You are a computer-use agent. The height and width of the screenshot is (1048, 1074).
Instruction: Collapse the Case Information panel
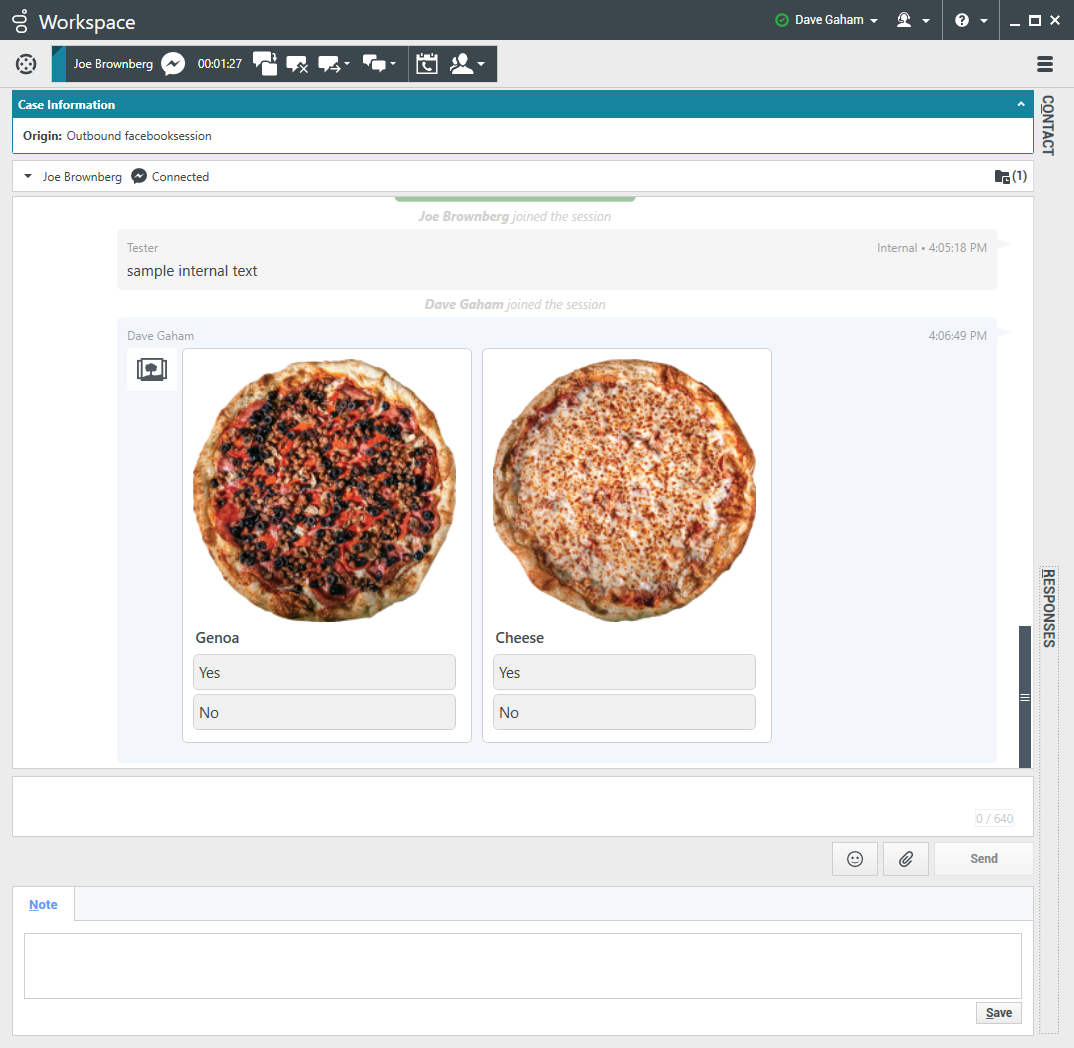[x=1021, y=104]
